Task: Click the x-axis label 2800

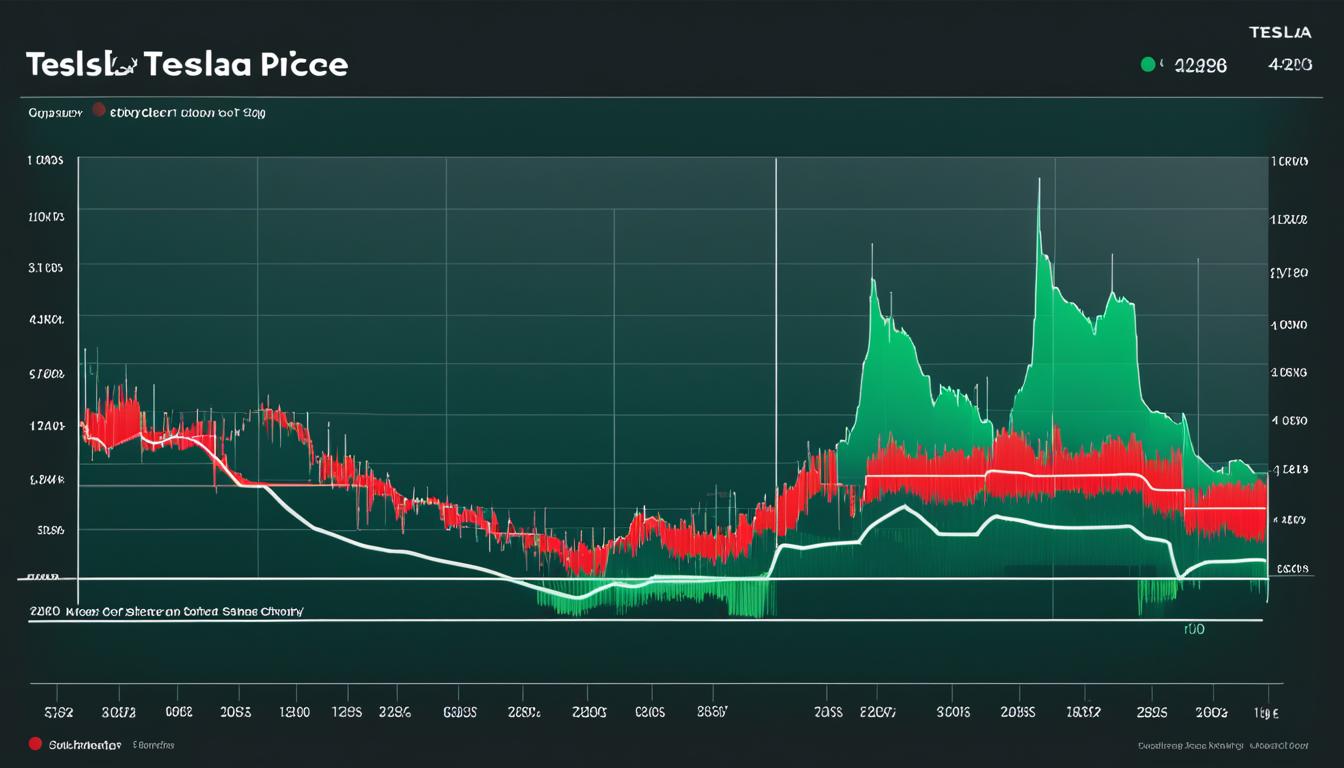Action: point(589,713)
